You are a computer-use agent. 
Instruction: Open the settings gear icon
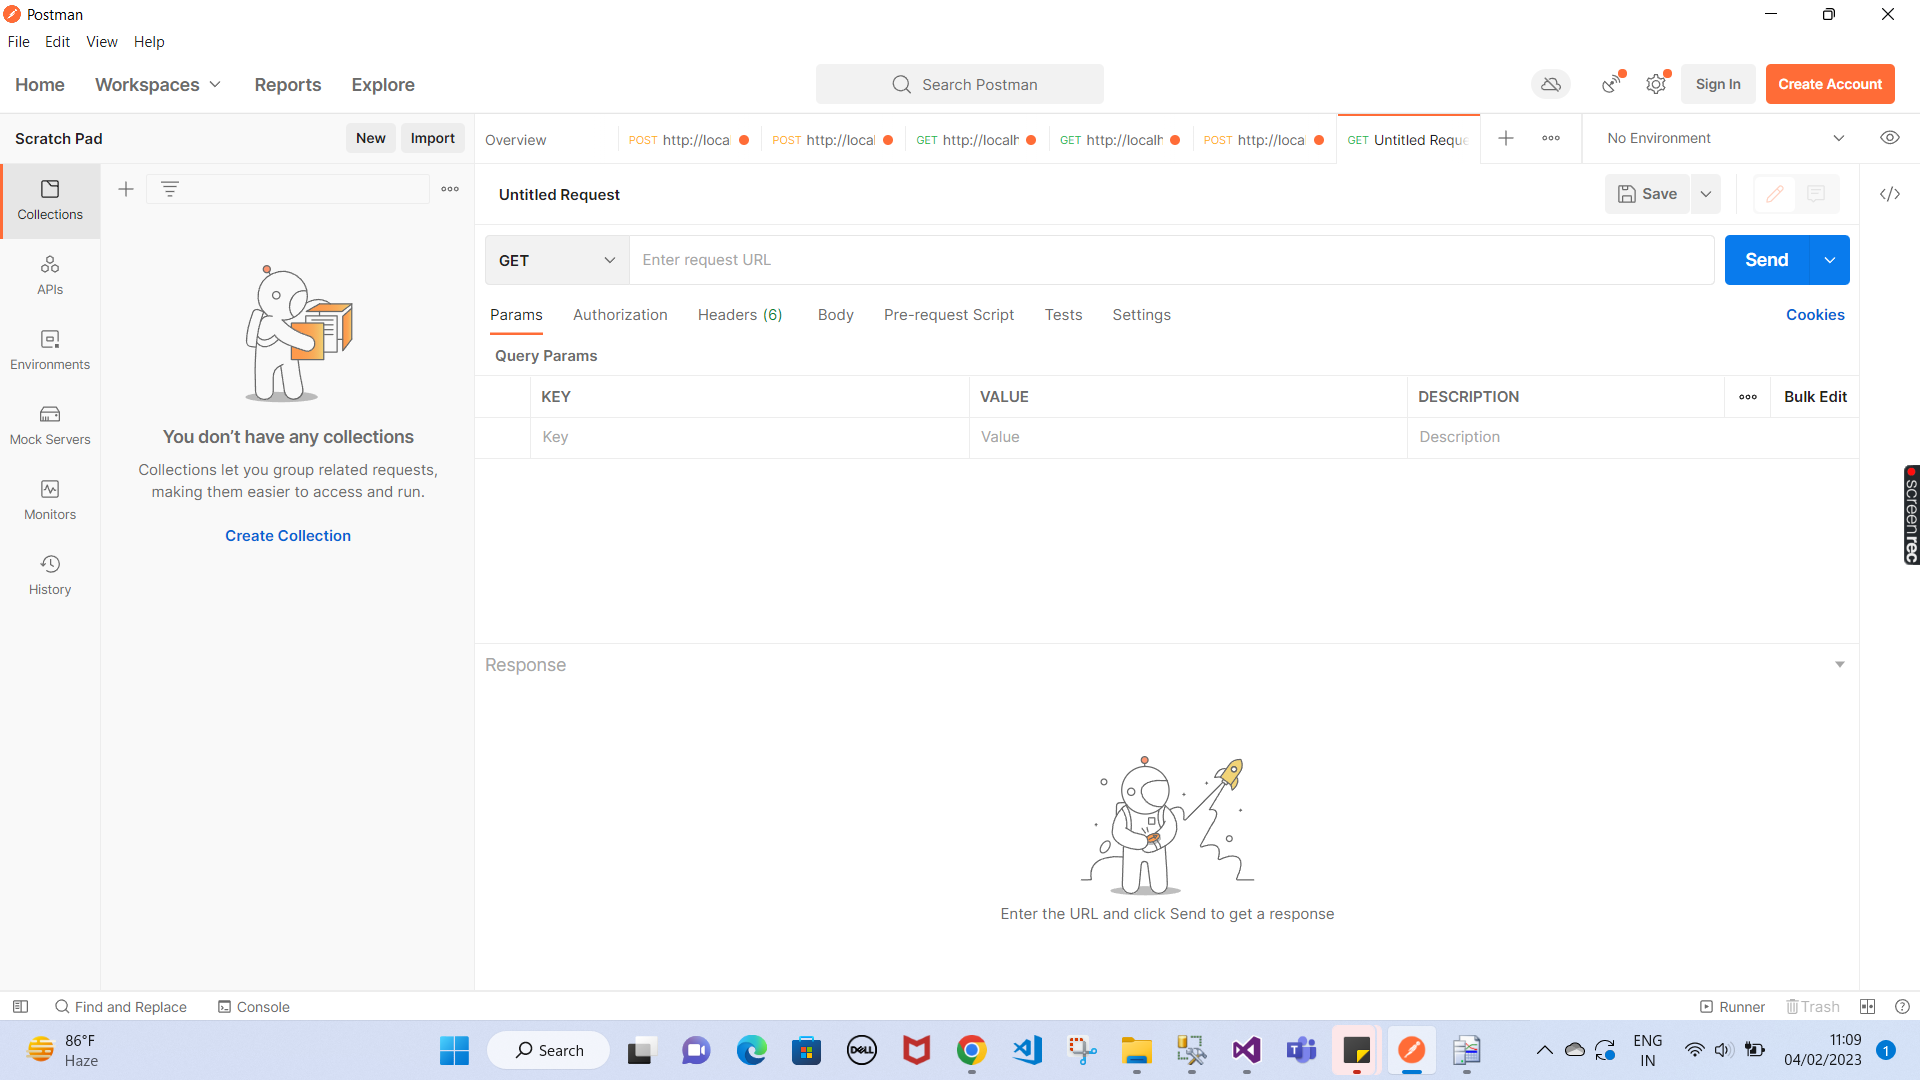click(x=1656, y=84)
